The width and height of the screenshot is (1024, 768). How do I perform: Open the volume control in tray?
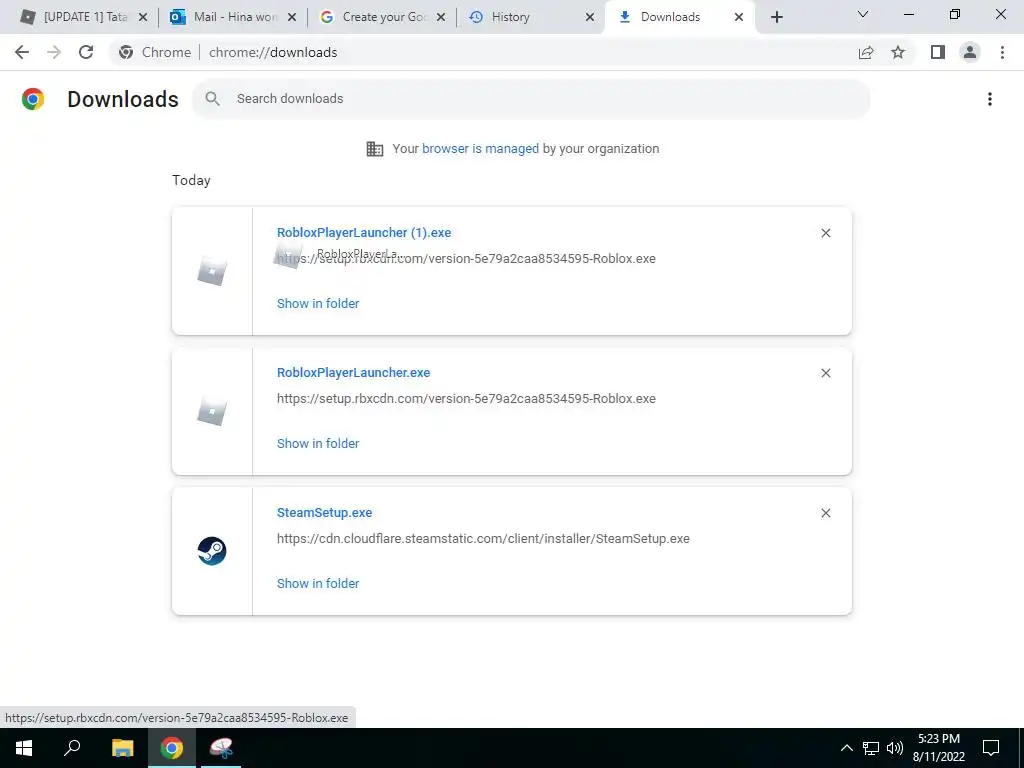pyautogui.click(x=895, y=748)
